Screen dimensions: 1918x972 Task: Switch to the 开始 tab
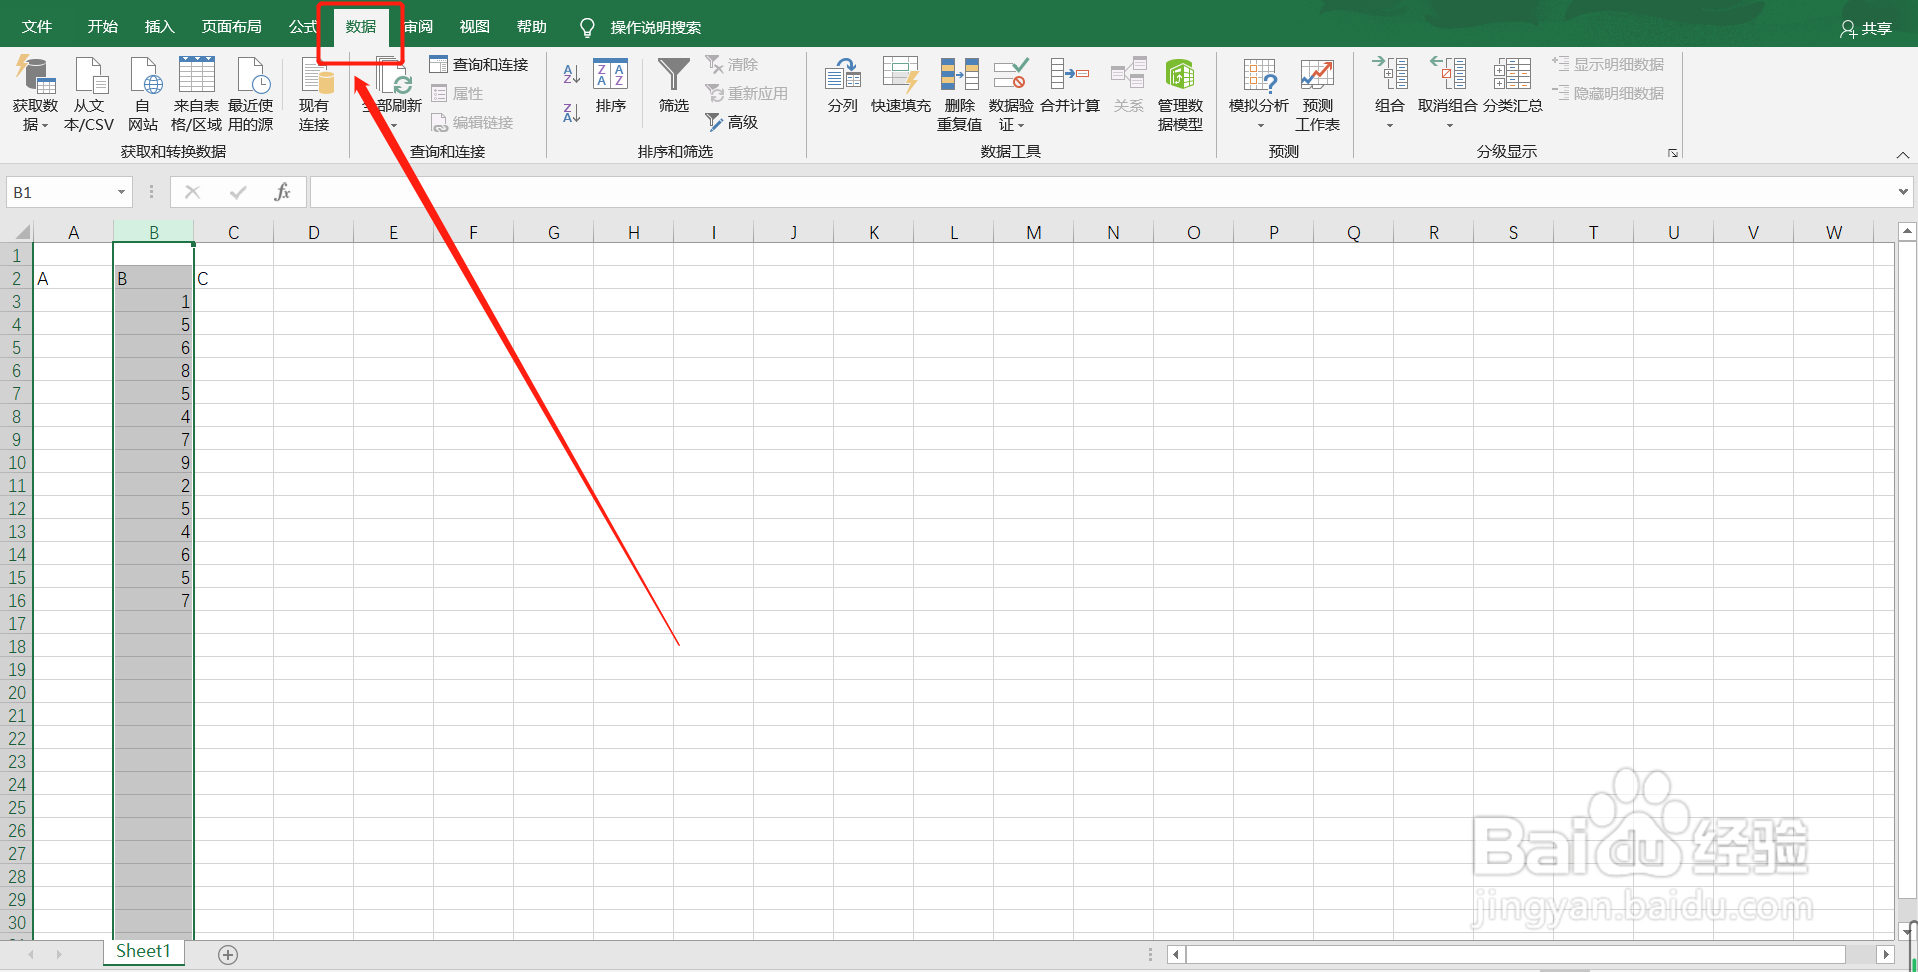103,27
